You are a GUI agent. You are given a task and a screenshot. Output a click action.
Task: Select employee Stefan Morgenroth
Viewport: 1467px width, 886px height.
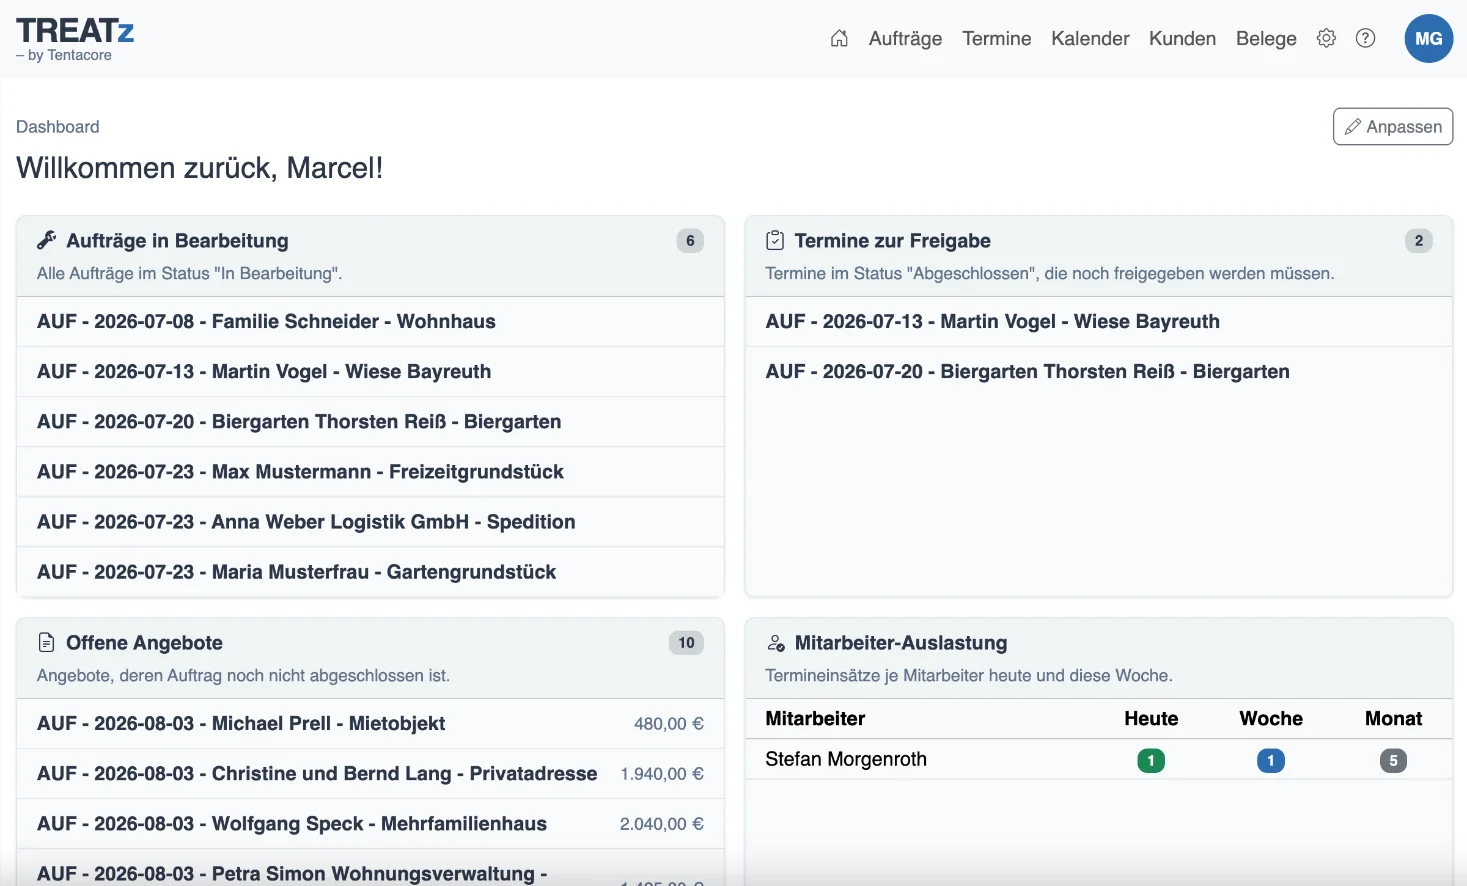(x=846, y=759)
